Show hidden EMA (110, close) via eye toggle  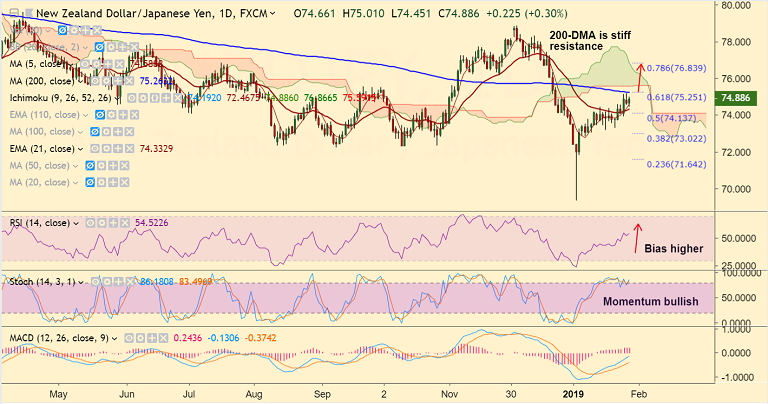pos(100,115)
